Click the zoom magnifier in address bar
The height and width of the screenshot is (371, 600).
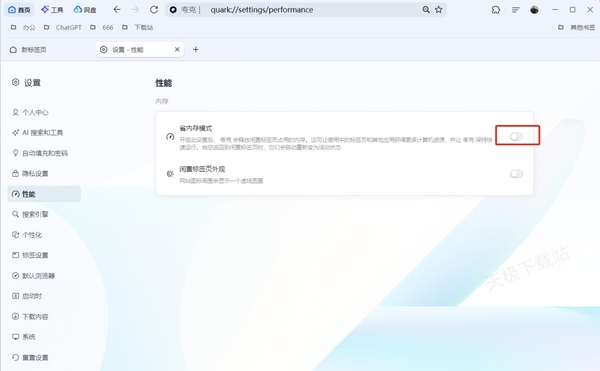pyautogui.click(x=426, y=10)
